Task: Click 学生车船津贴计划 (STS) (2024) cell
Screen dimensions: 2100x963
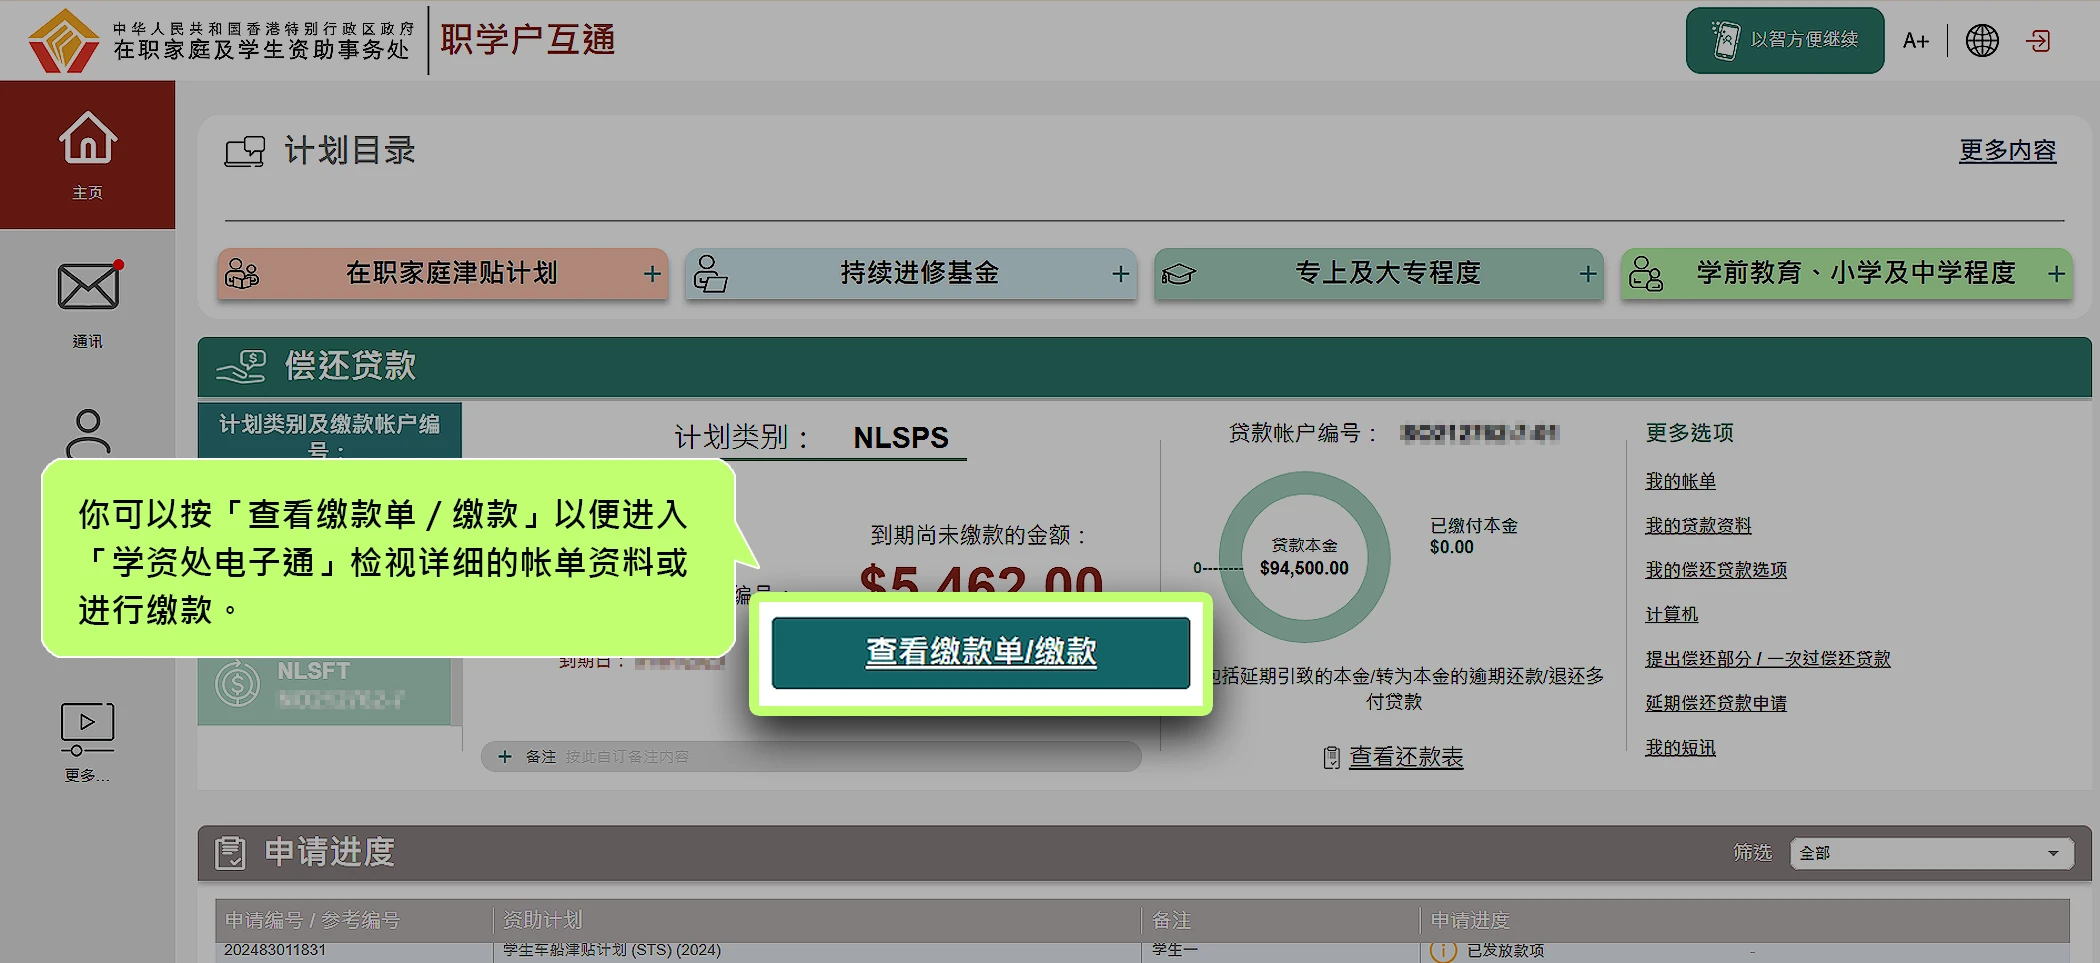Action: click(612, 950)
